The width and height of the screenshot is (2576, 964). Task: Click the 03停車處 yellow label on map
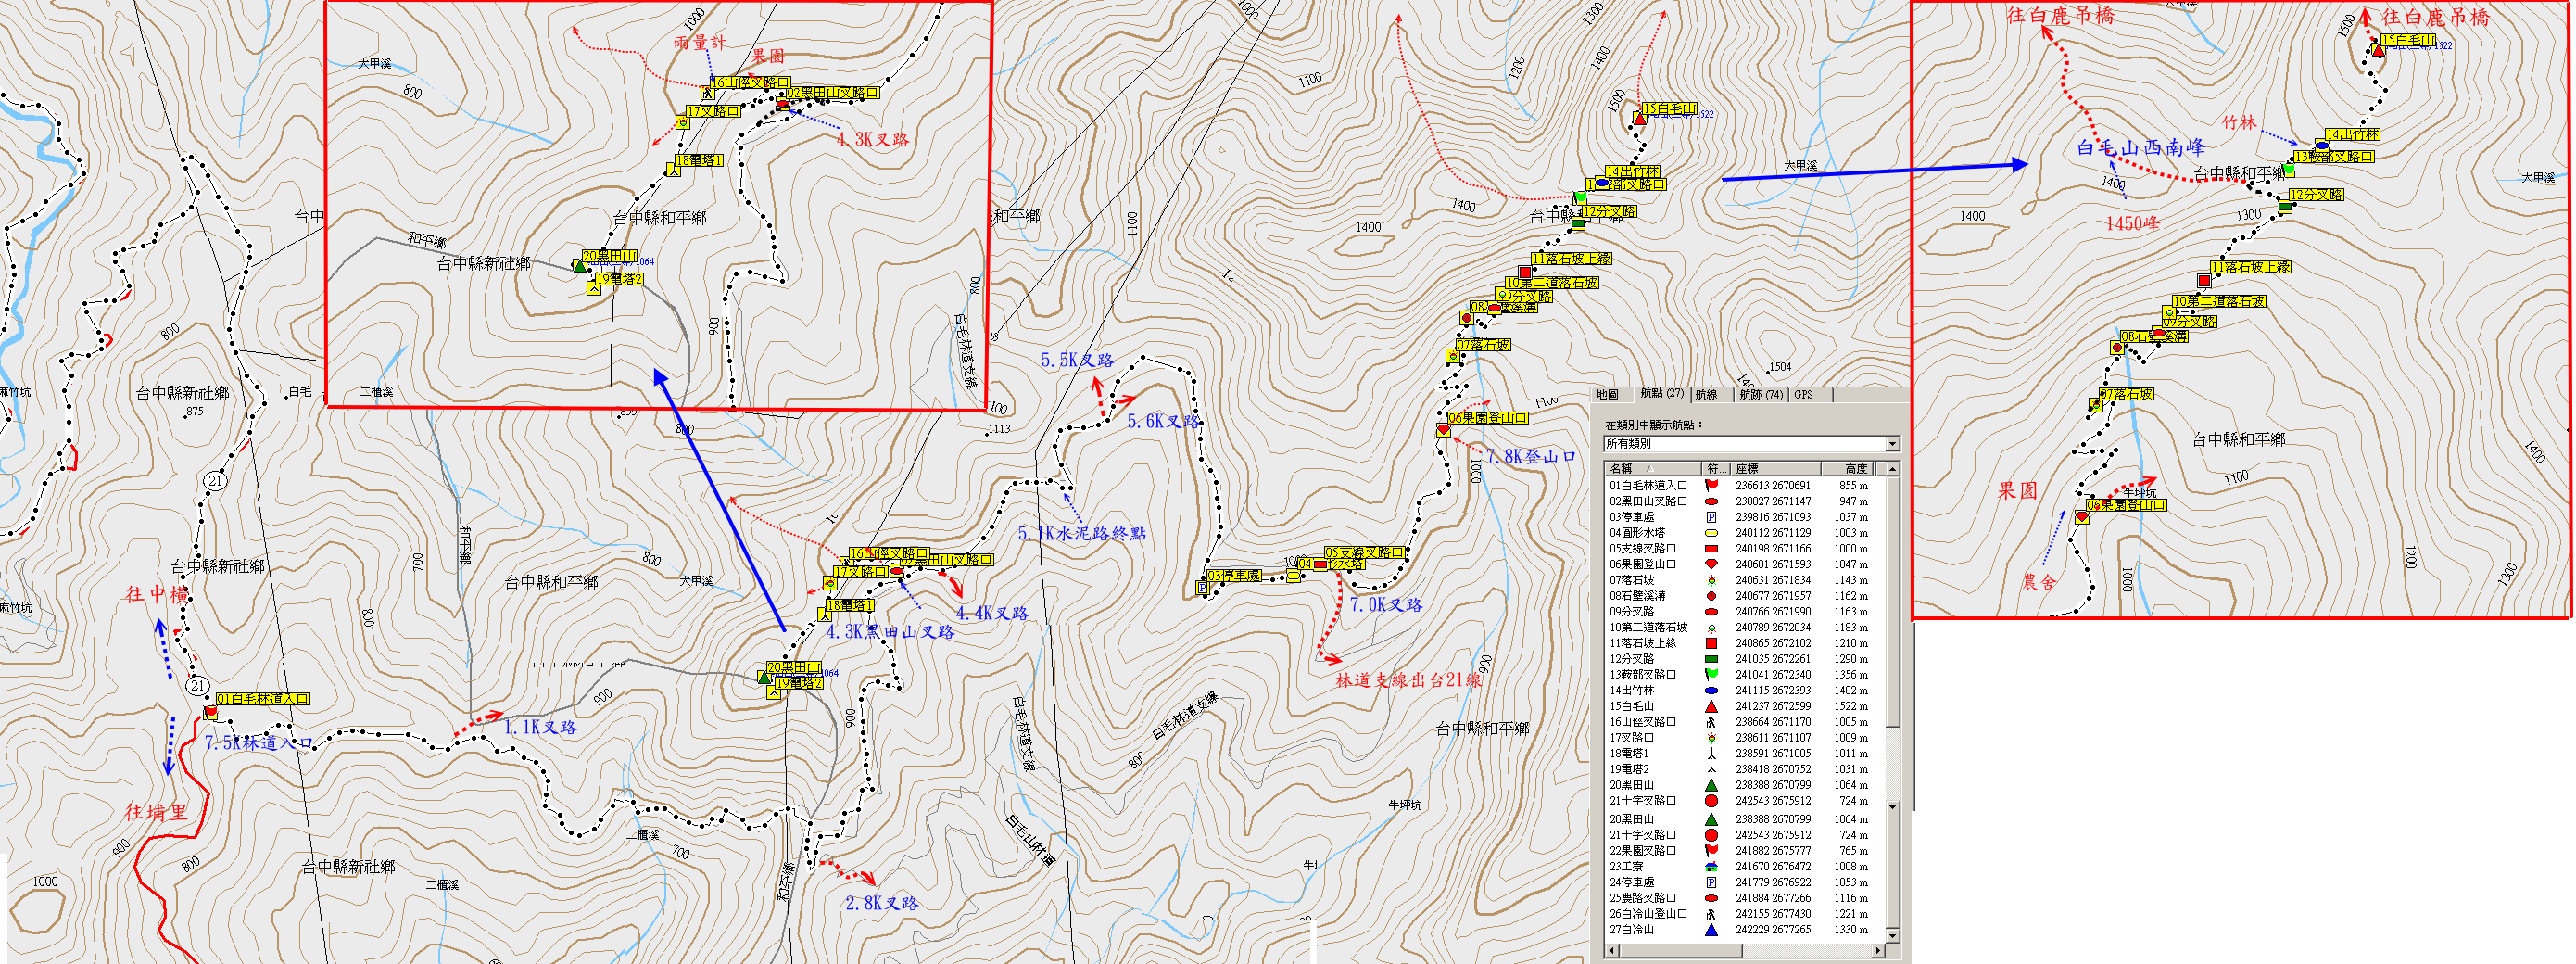click(x=1234, y=576)
